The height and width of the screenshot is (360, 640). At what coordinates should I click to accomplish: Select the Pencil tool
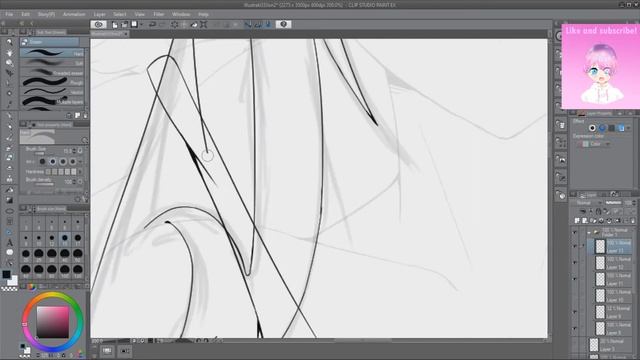[x=9, y=127]
